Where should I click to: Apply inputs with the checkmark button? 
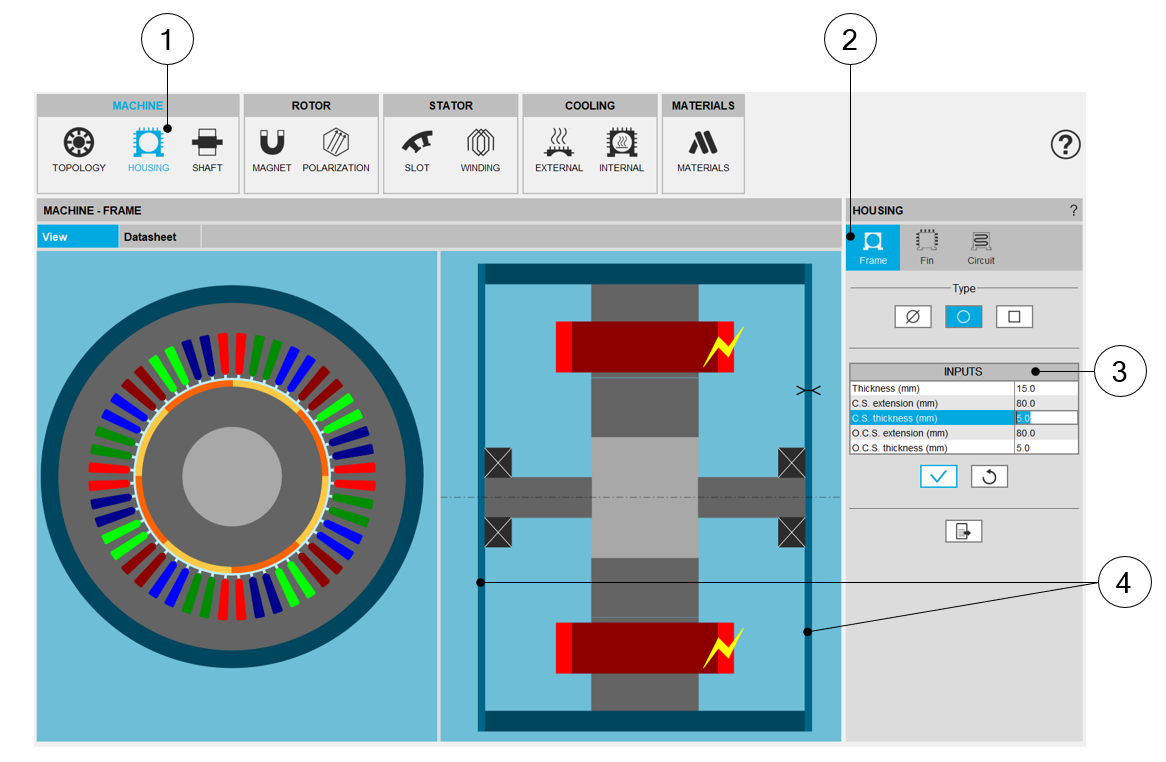pos(938,477)
